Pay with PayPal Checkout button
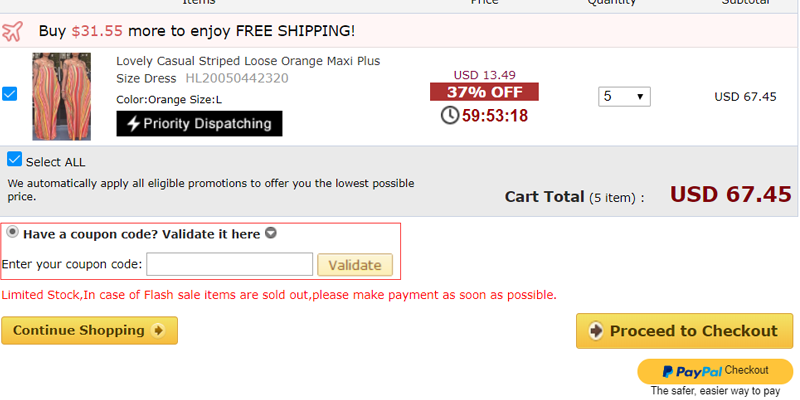800x400 pixels. pyautogui.click(x=715, y=371)
